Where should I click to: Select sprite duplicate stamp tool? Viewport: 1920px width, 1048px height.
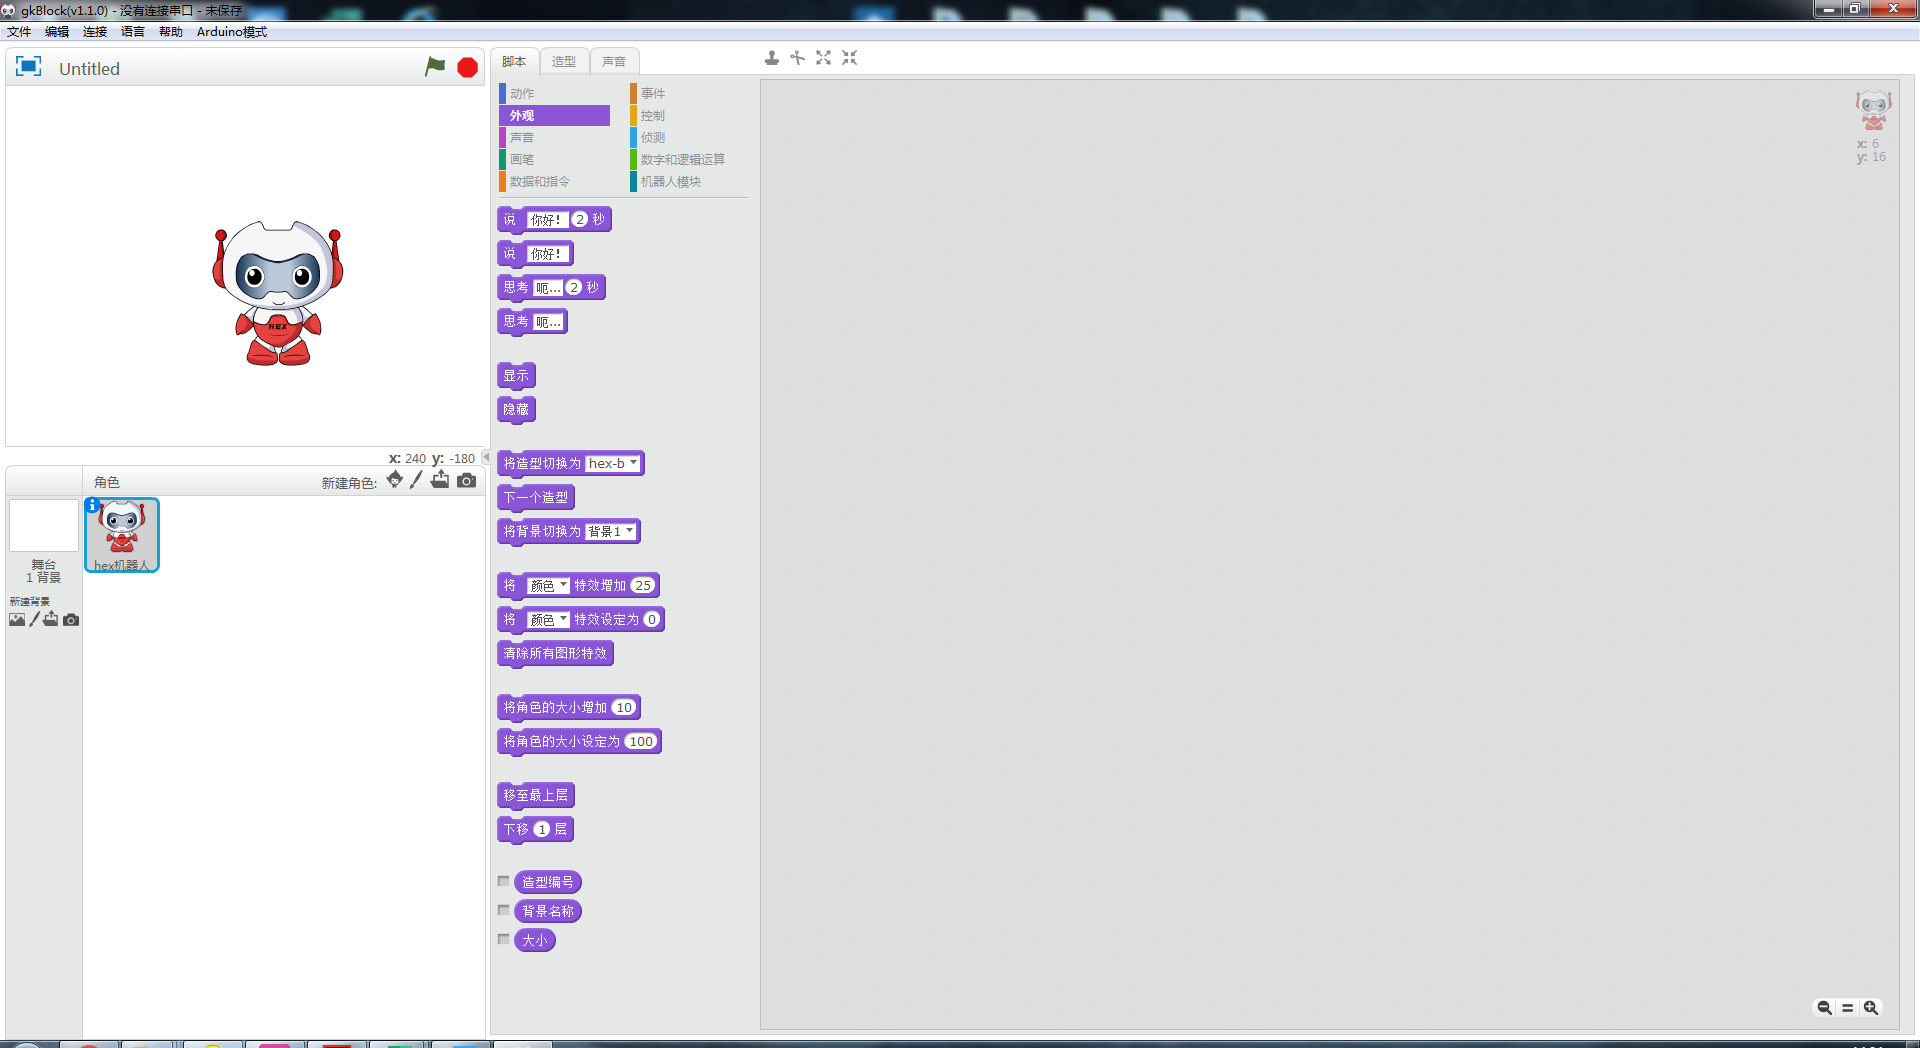(771, 58)
